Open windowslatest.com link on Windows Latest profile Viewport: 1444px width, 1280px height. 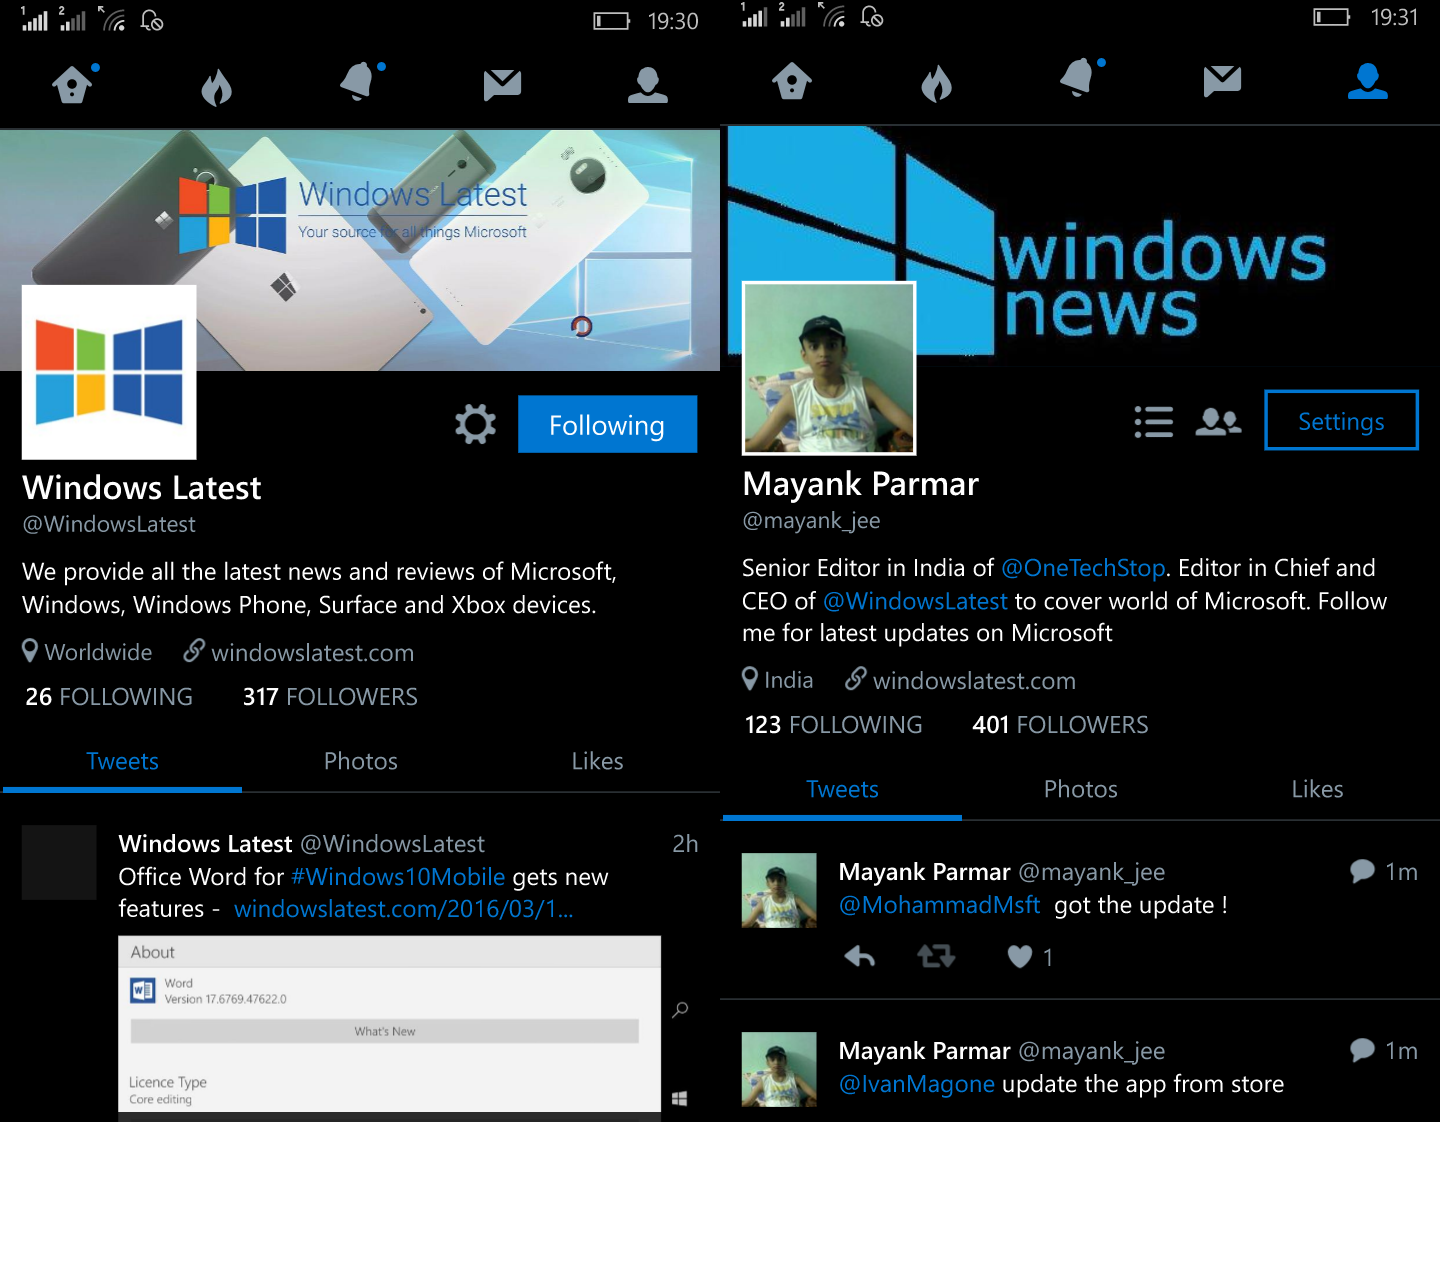coord(298,653)
